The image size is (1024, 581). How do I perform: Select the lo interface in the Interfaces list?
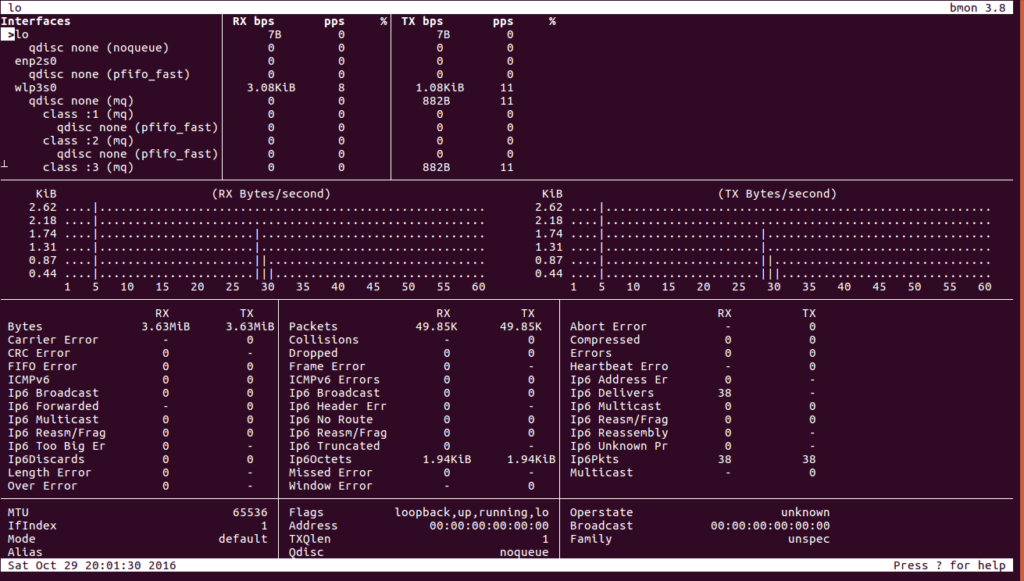(x=24, y=33)
